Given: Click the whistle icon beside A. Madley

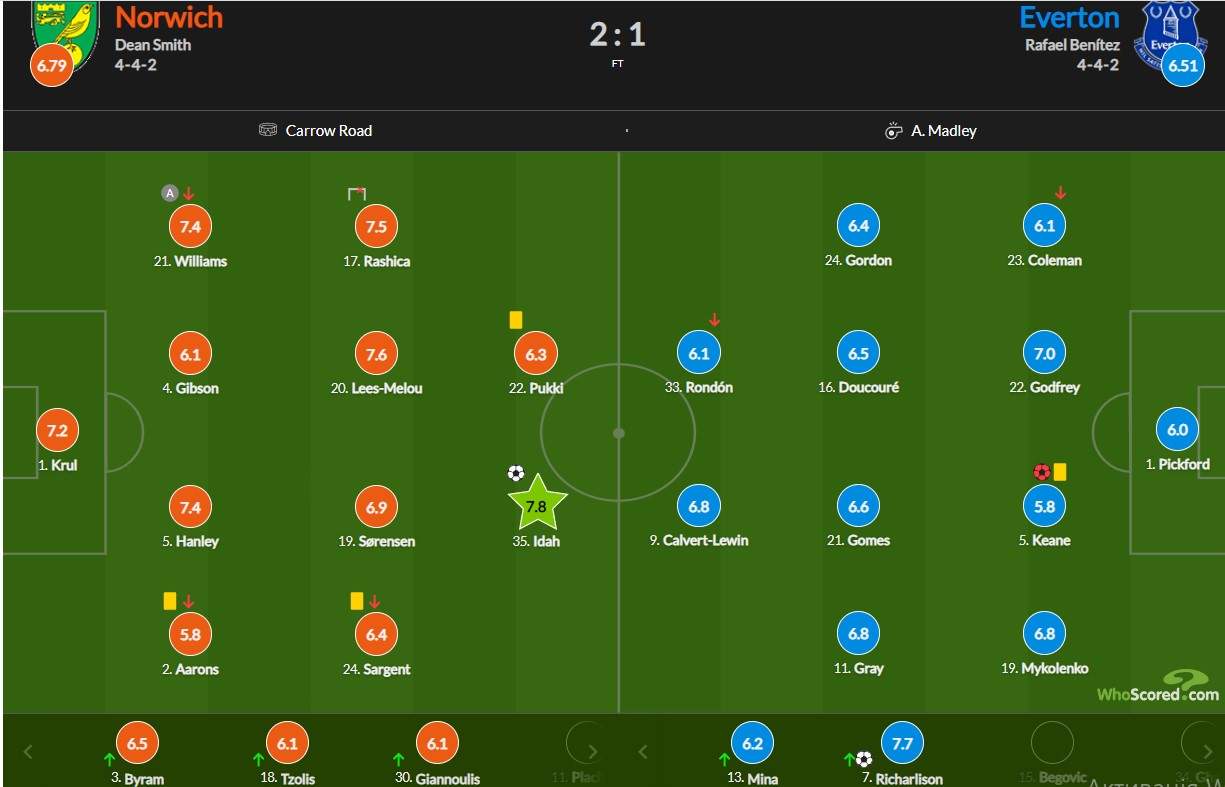Looking at the screenshot, I should coord(894,131).
